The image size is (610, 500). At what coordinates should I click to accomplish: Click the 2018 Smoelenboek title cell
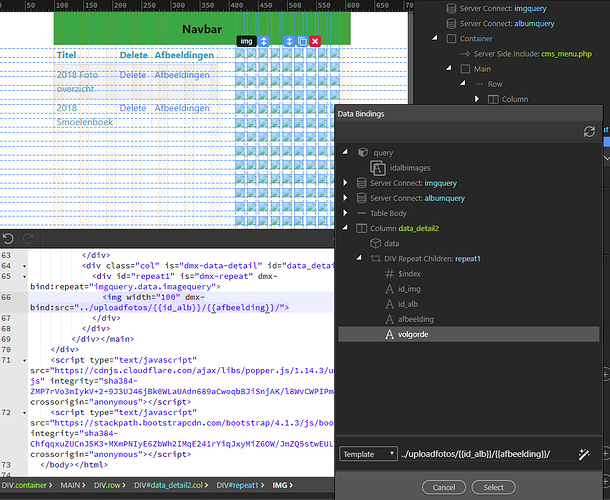pos(84,115)
